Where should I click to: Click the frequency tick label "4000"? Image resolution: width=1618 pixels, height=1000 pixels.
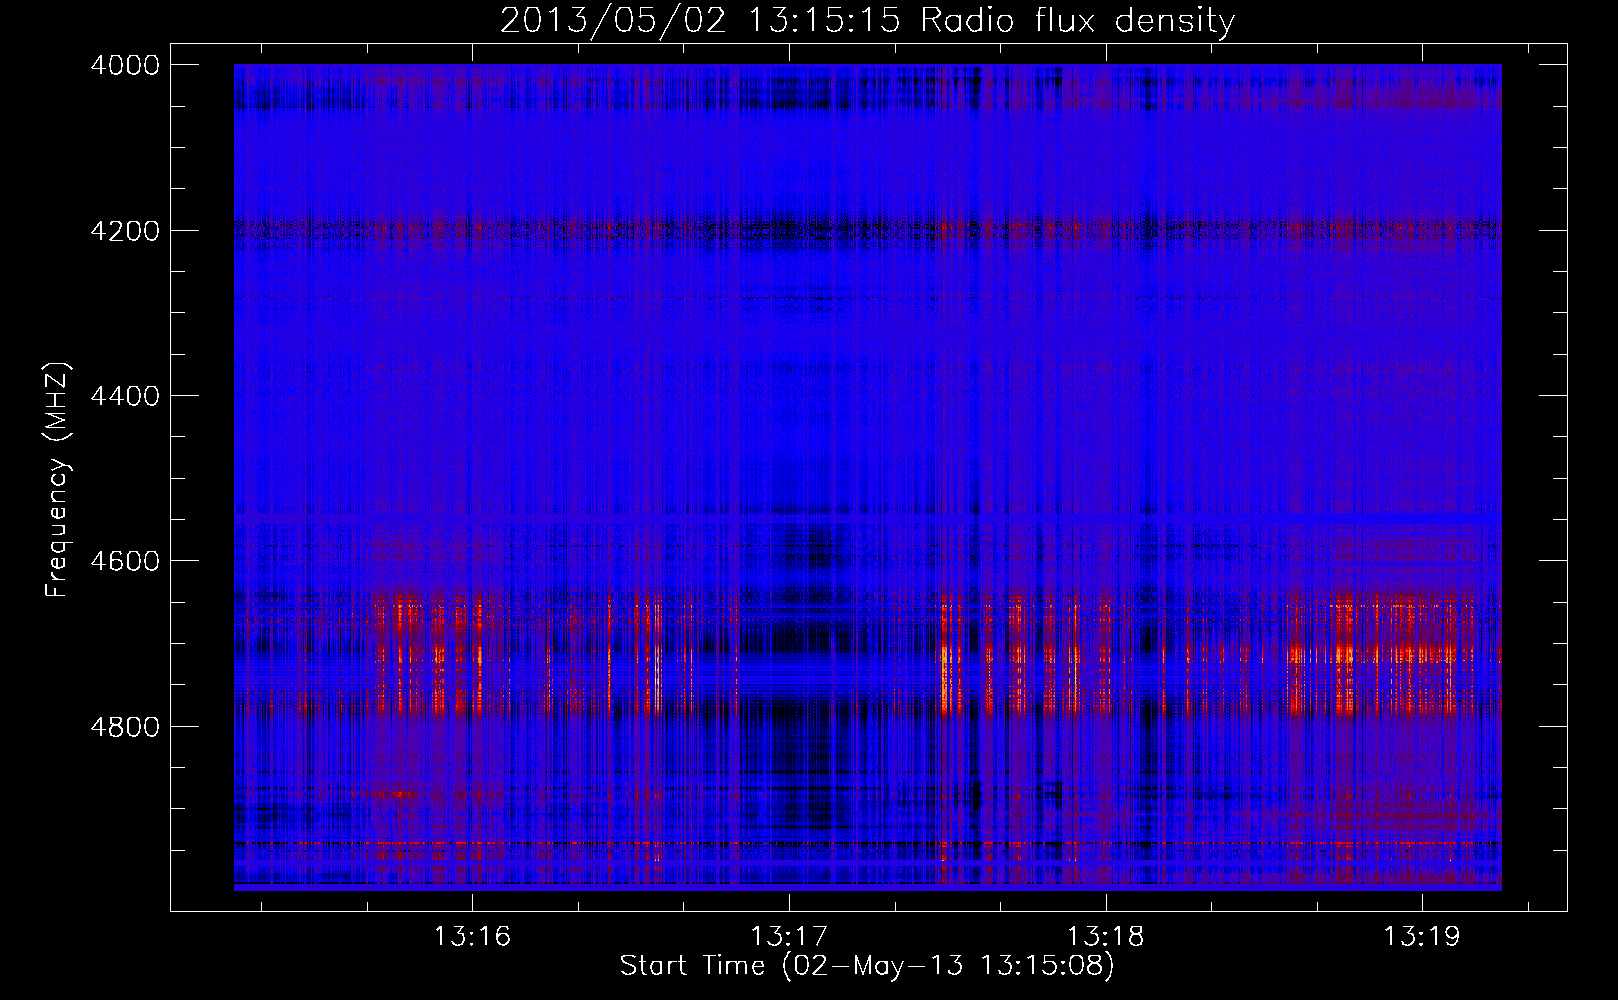[124, 65]
